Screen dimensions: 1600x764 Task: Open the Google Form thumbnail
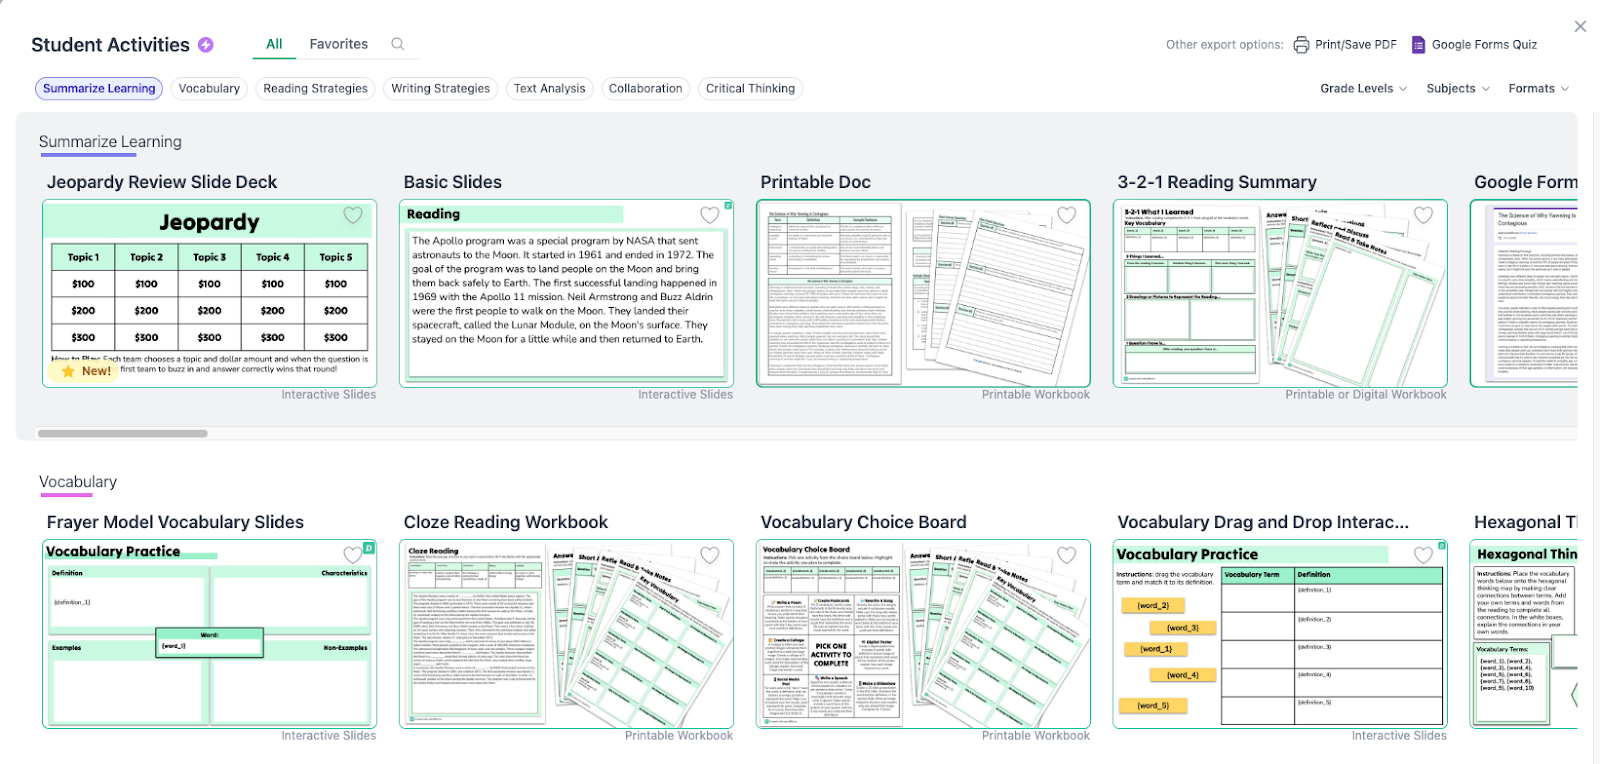click(1523, 293)
